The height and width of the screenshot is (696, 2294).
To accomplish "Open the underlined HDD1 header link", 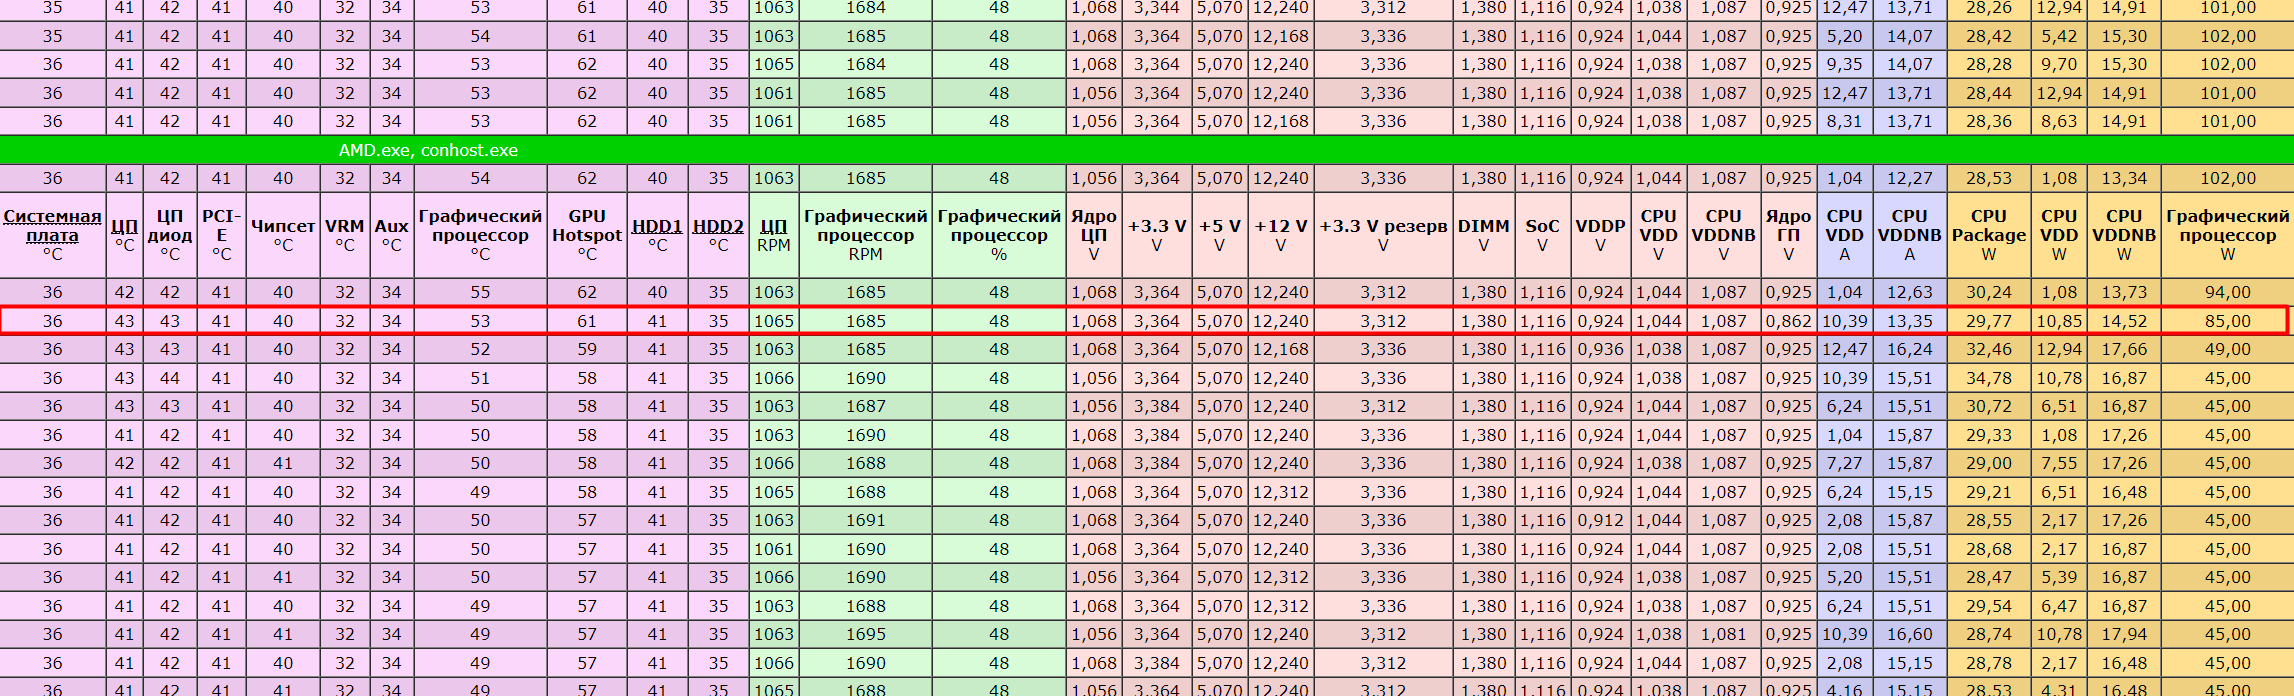I will click(x=657, y=227).
